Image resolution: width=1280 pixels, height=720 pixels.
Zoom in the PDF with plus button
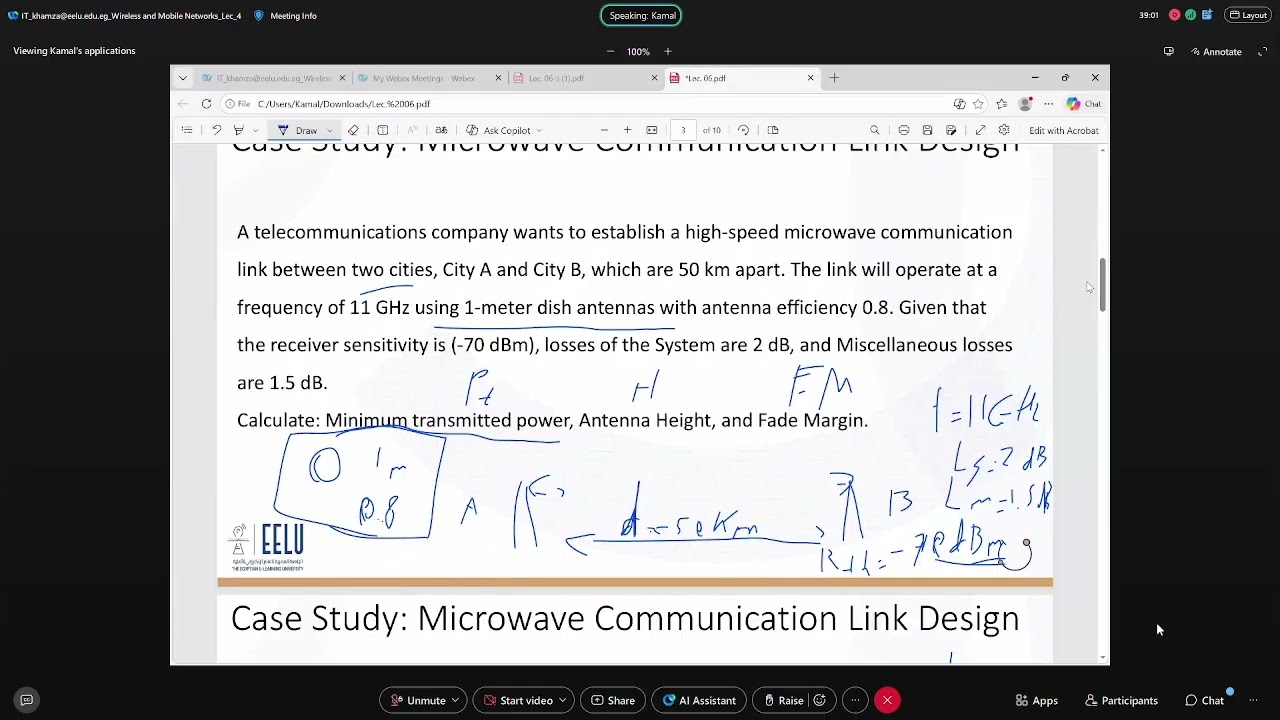(x=627, y=130)
